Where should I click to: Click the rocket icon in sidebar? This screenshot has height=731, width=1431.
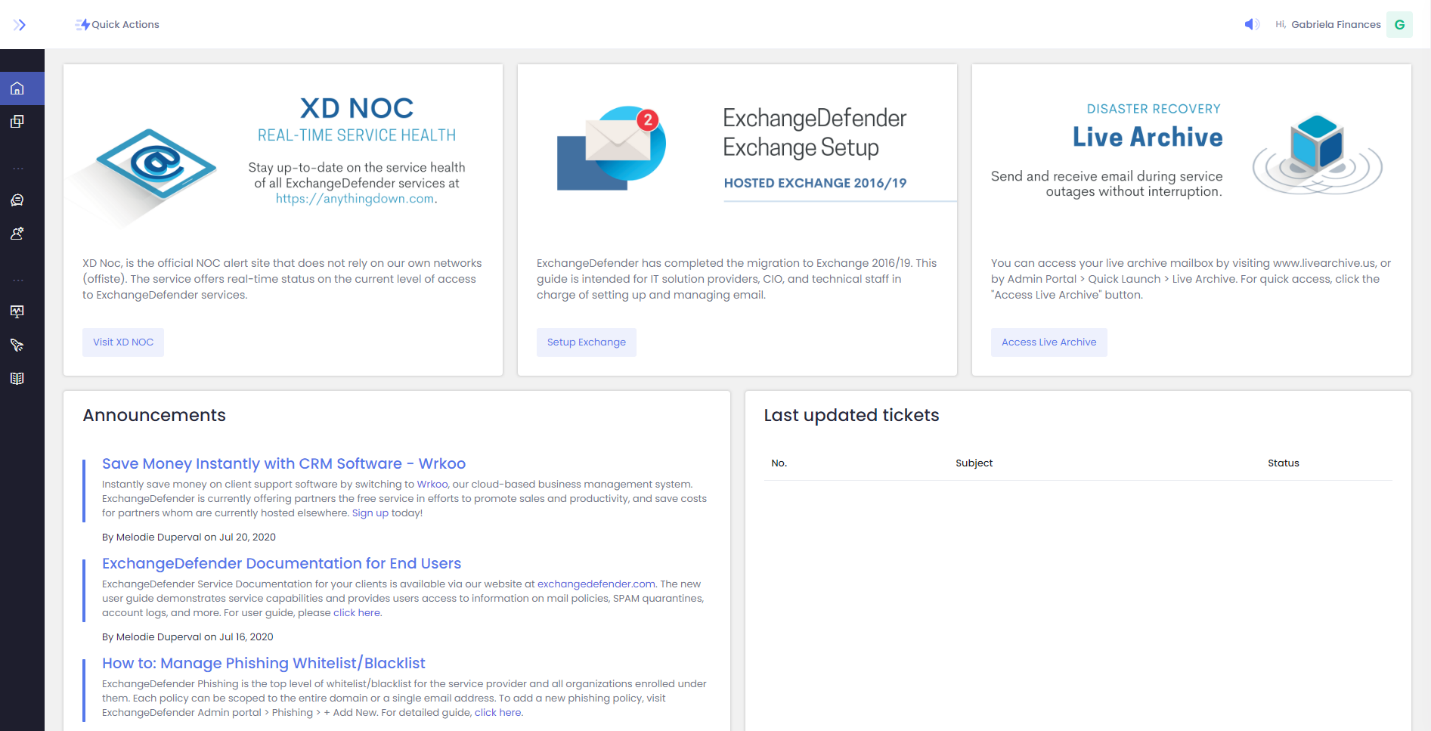point(17,345)
